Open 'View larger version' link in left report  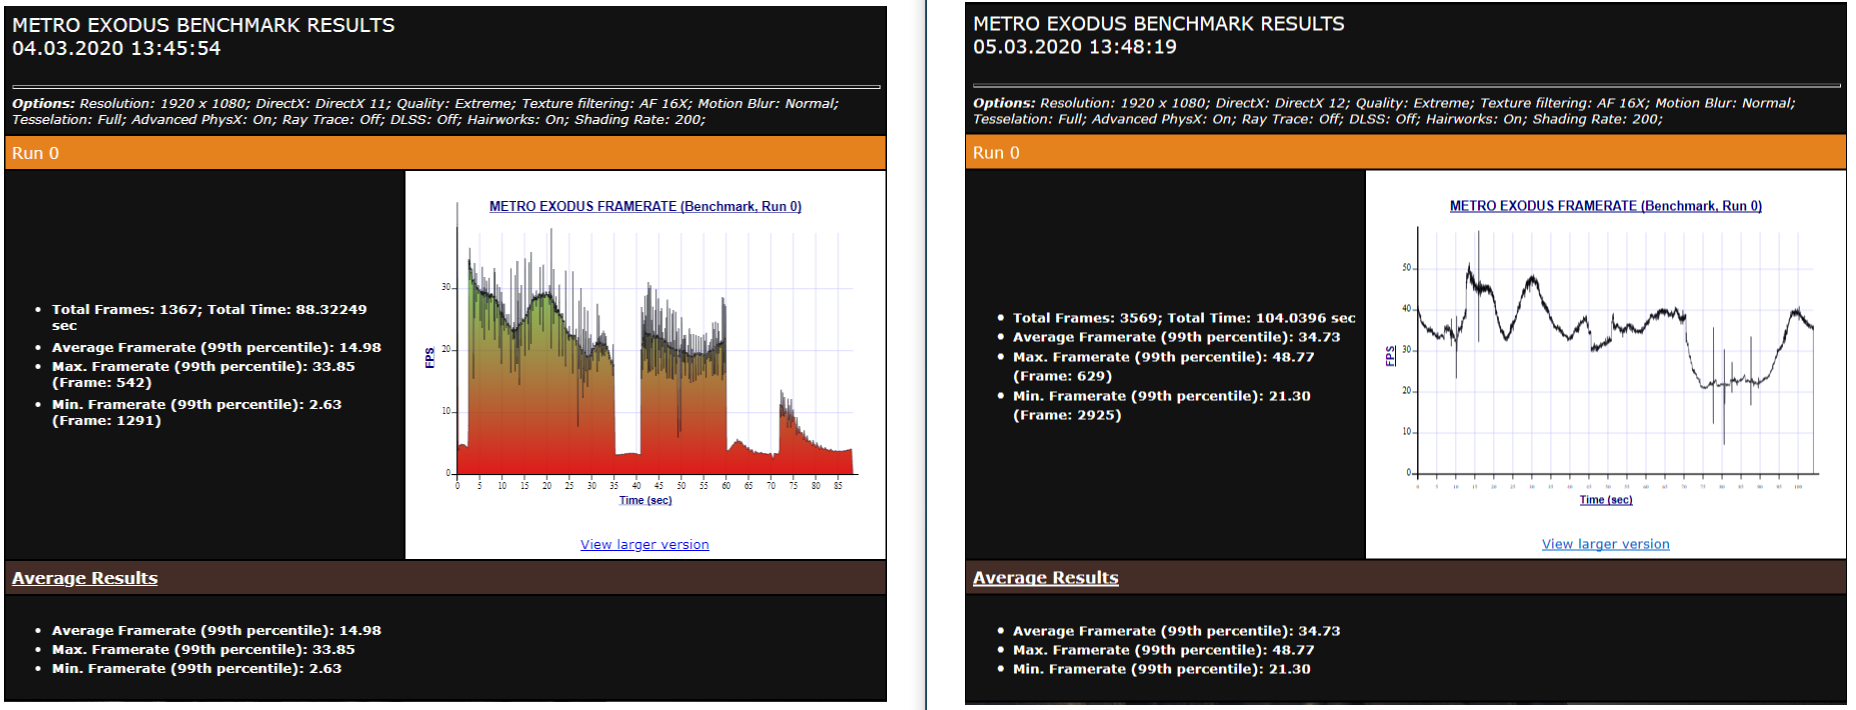coord(644,544)
